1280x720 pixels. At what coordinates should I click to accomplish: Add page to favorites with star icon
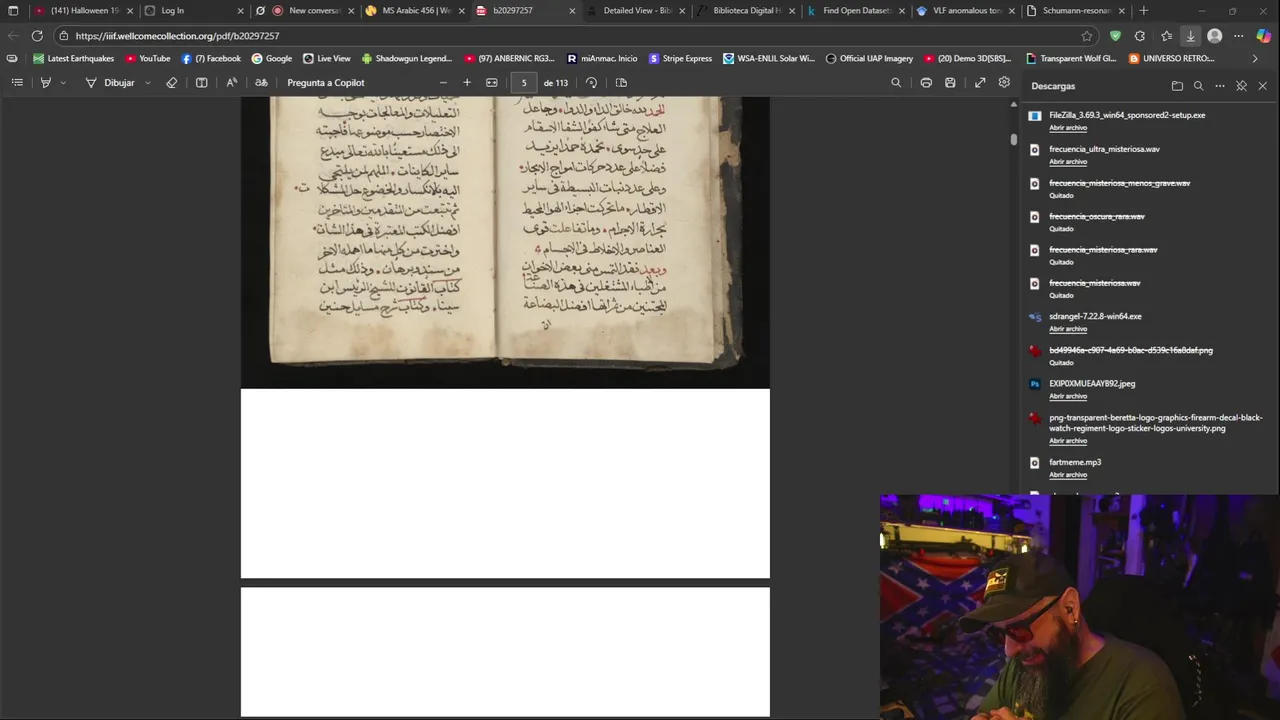click(1087, 36)
